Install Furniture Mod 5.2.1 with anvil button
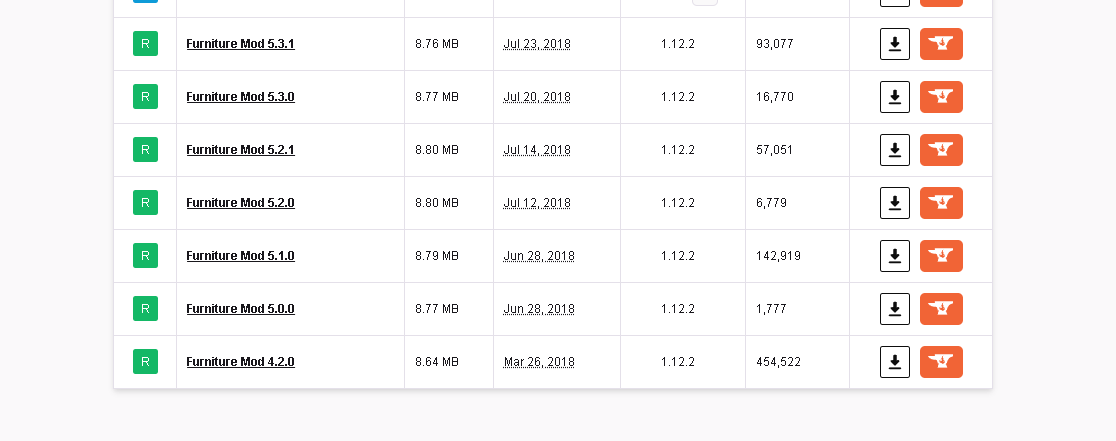The image size is (1116, 441). coord(941,150)
